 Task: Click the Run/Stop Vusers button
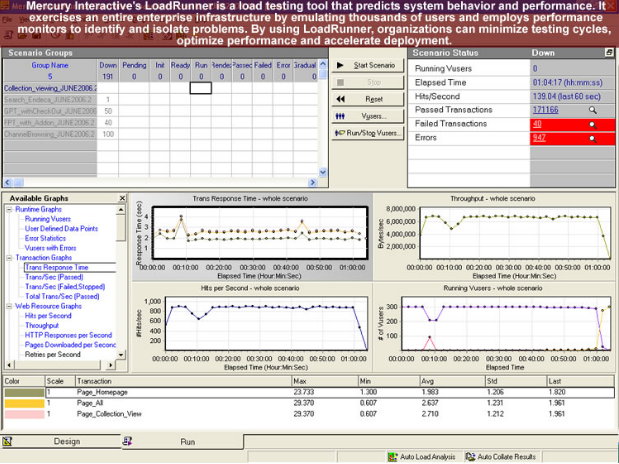click(x=368, y=133)
